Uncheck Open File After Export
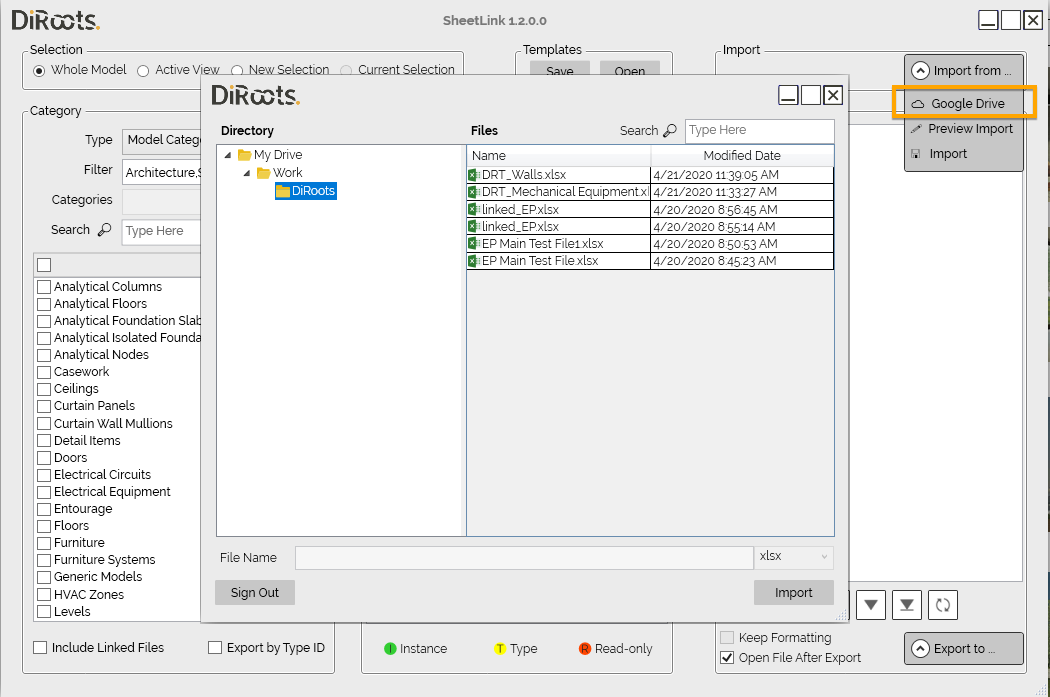Screen dimensions: 1050x697 pos(727,657)
